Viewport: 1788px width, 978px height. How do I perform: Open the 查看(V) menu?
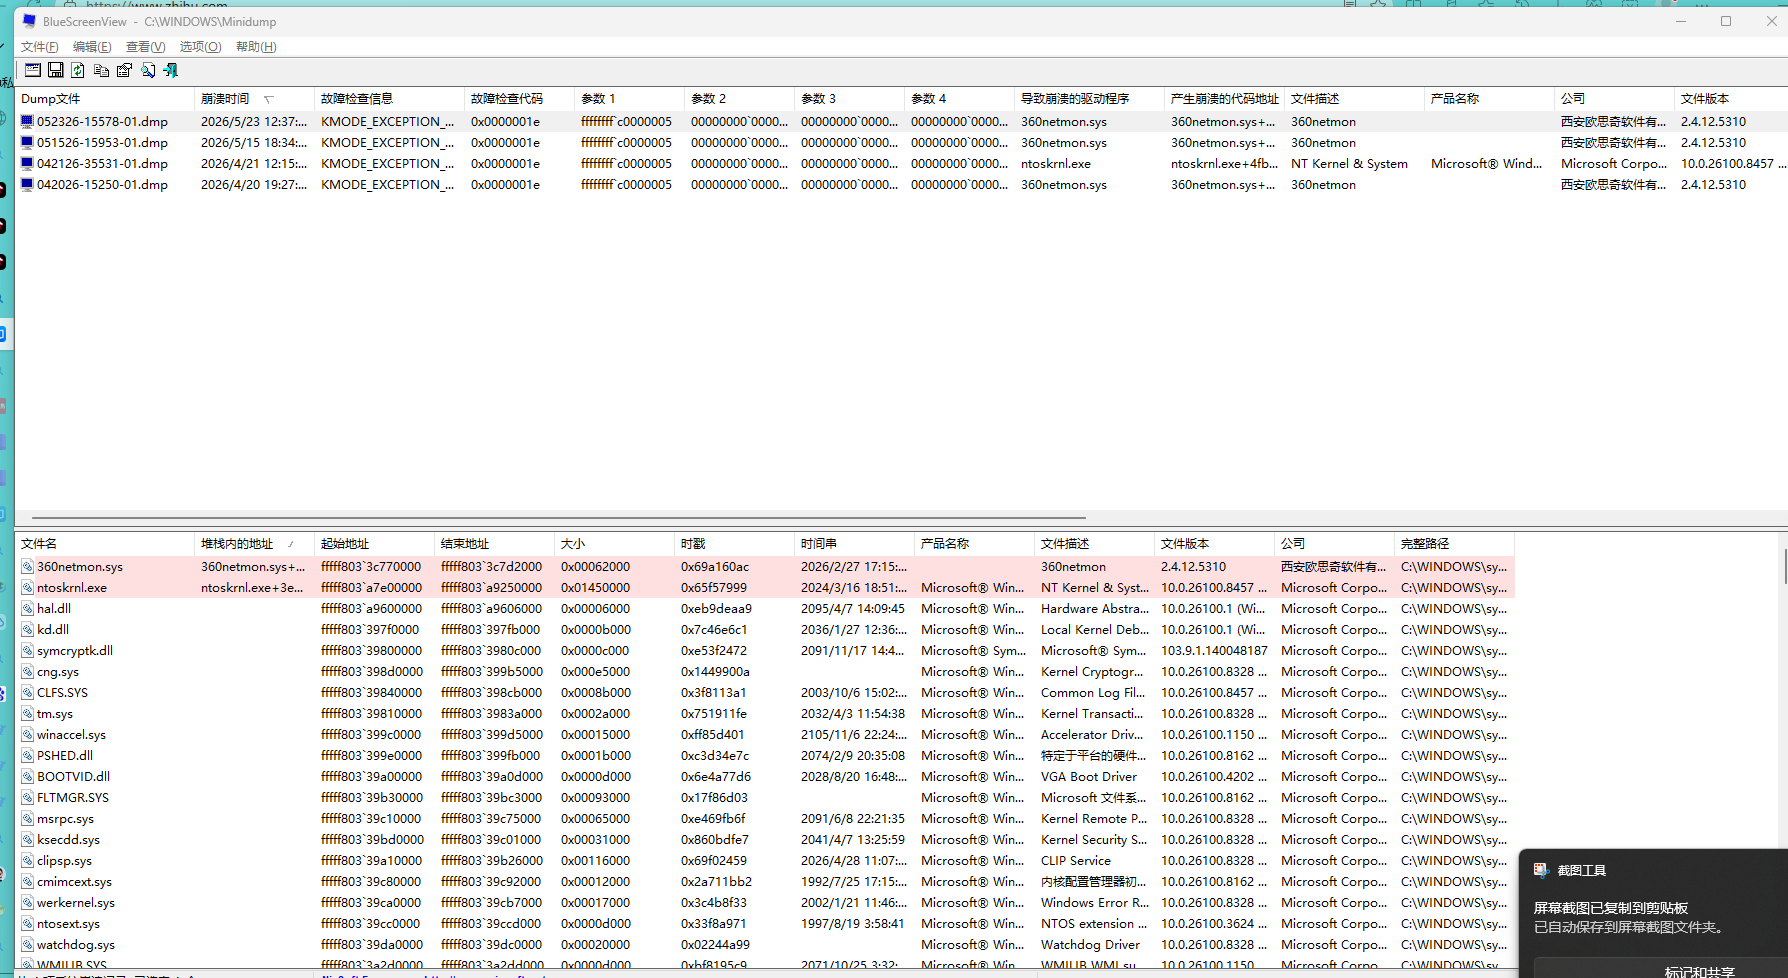[145, 47]
